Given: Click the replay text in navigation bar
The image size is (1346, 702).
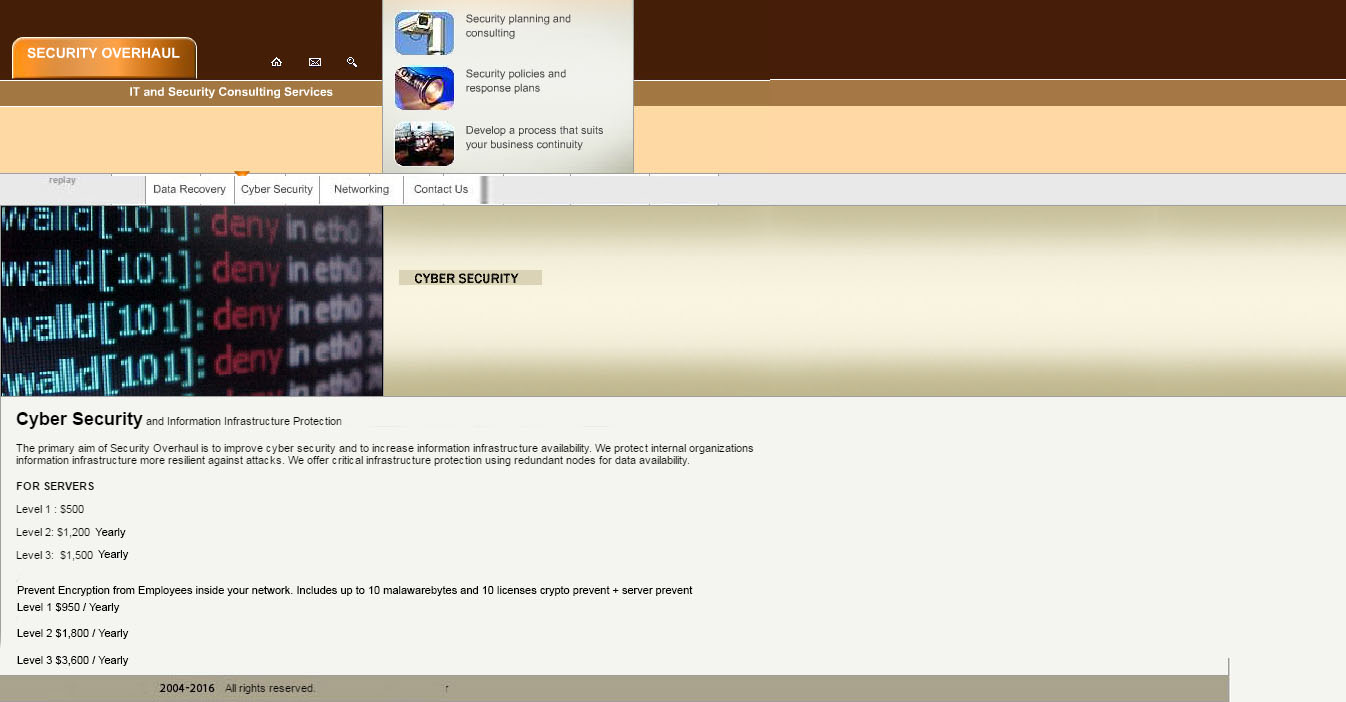Looking at the screenshot, I should 62,180.
